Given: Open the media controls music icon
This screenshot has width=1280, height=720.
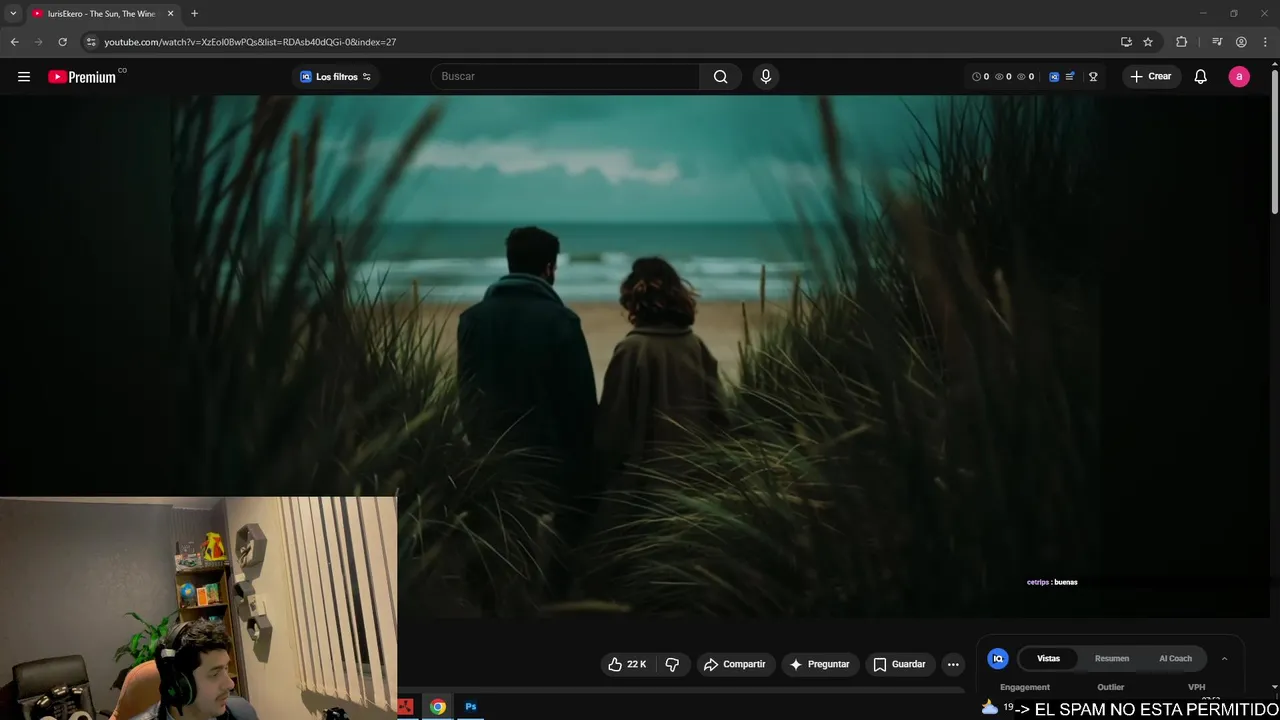Looking at the screenshot, I should [x=1217, y=42].
